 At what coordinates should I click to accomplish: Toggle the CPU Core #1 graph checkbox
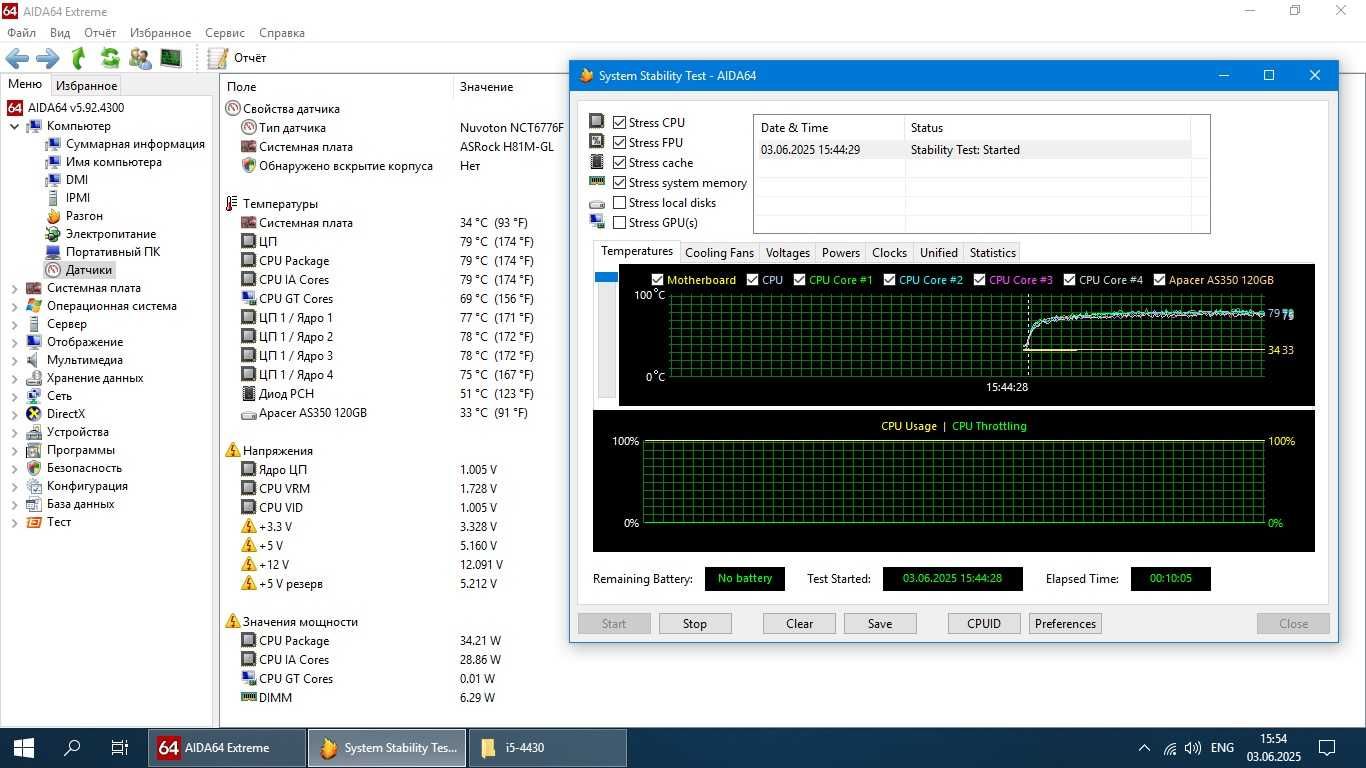coord(799,280)
